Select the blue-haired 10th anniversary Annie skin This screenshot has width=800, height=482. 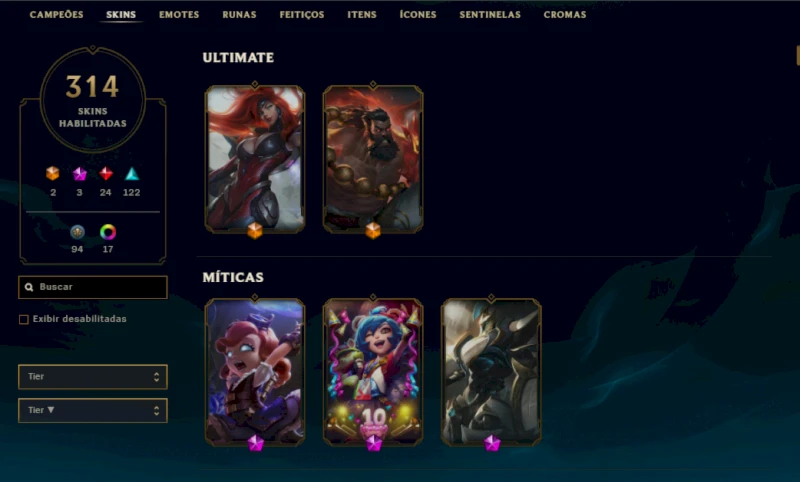click(373, 372)
